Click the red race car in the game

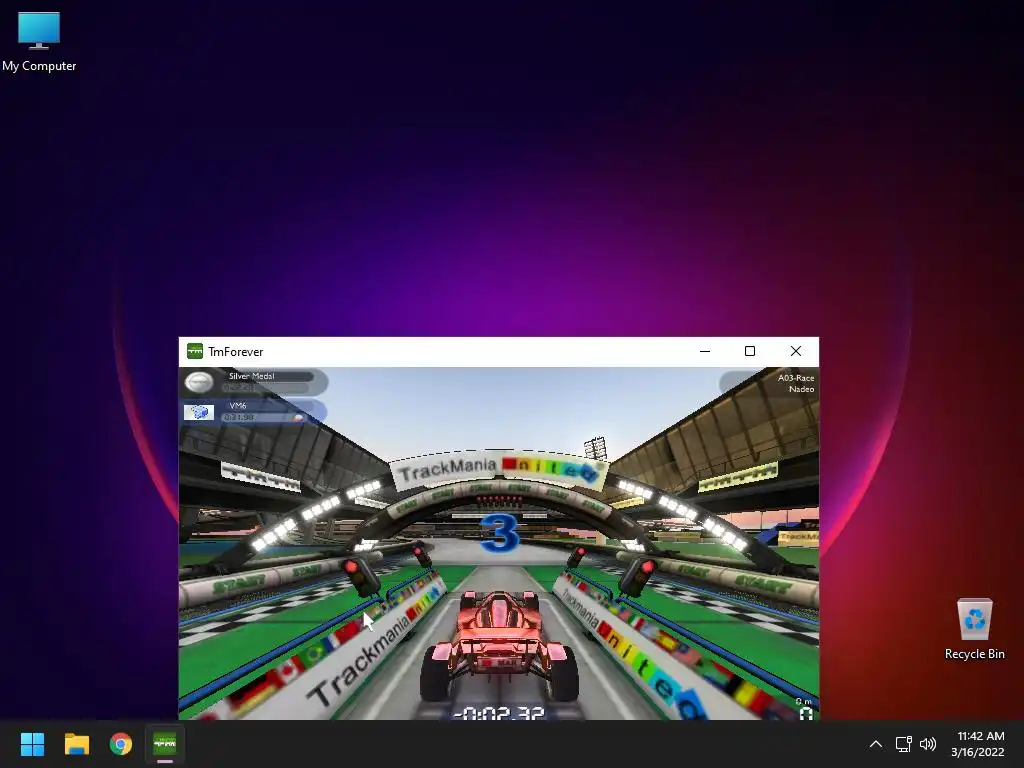click(499, 645)
